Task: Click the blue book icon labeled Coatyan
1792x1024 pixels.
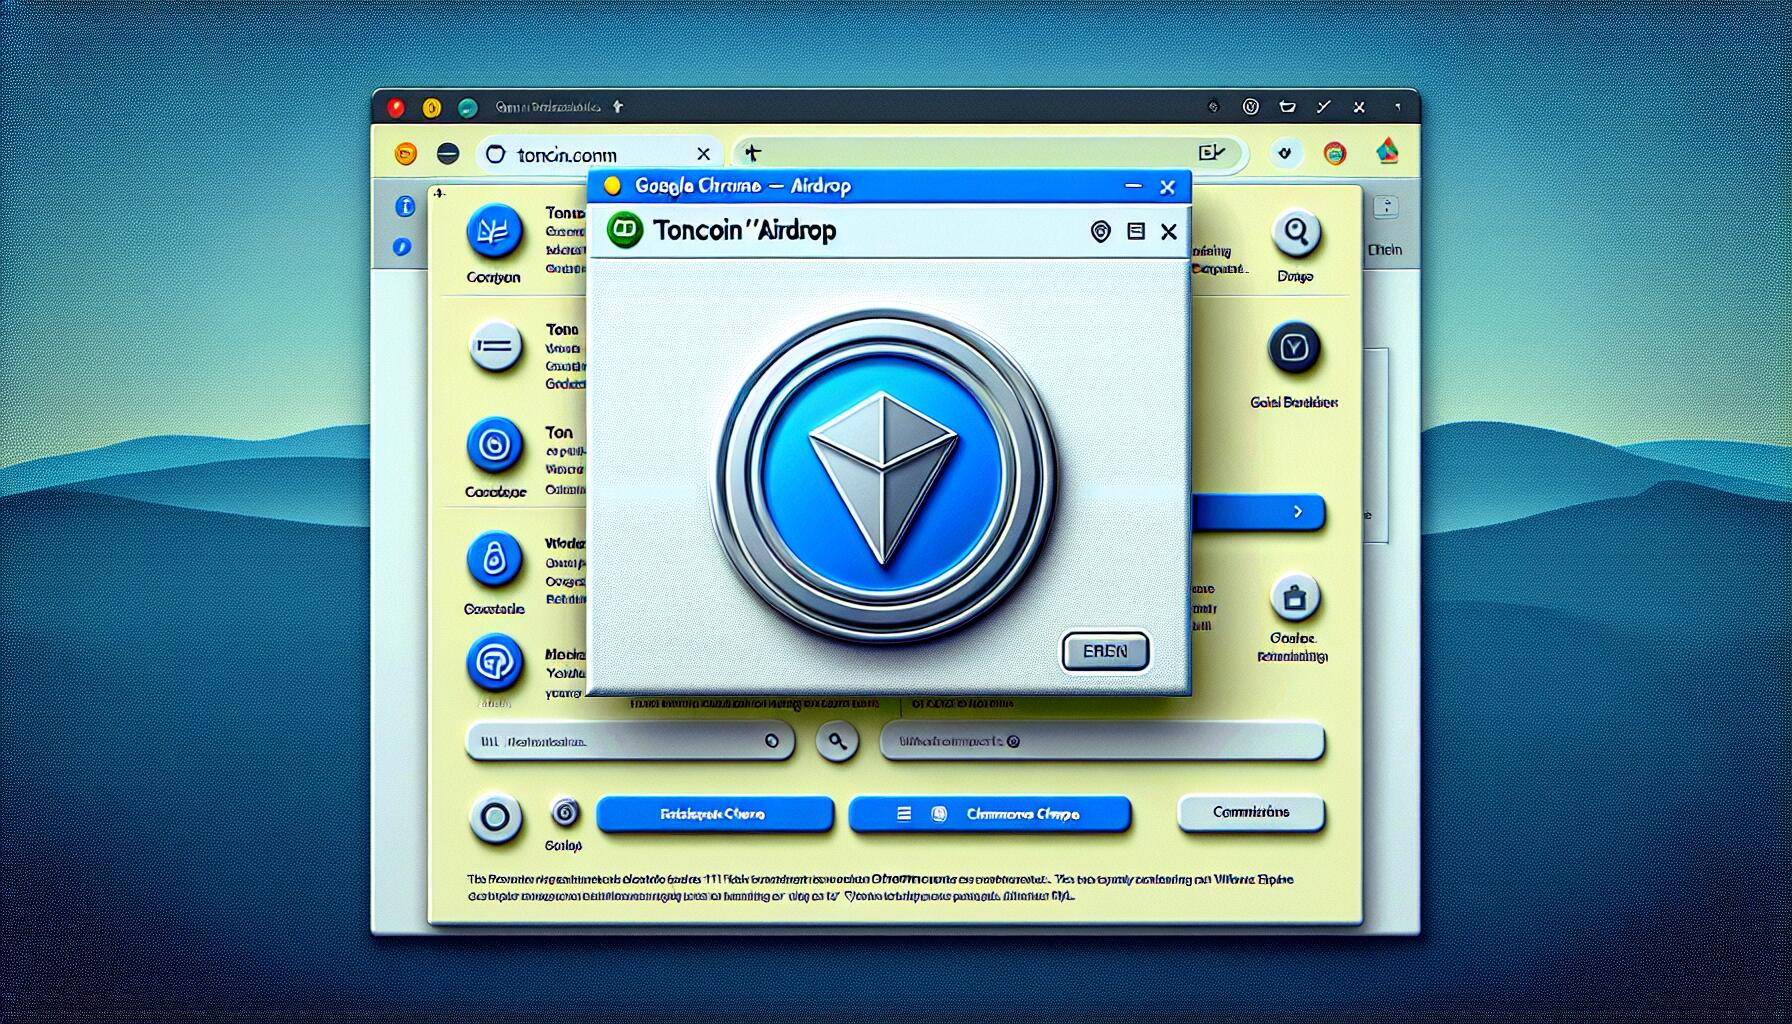Action: click(x=494, y=232)
